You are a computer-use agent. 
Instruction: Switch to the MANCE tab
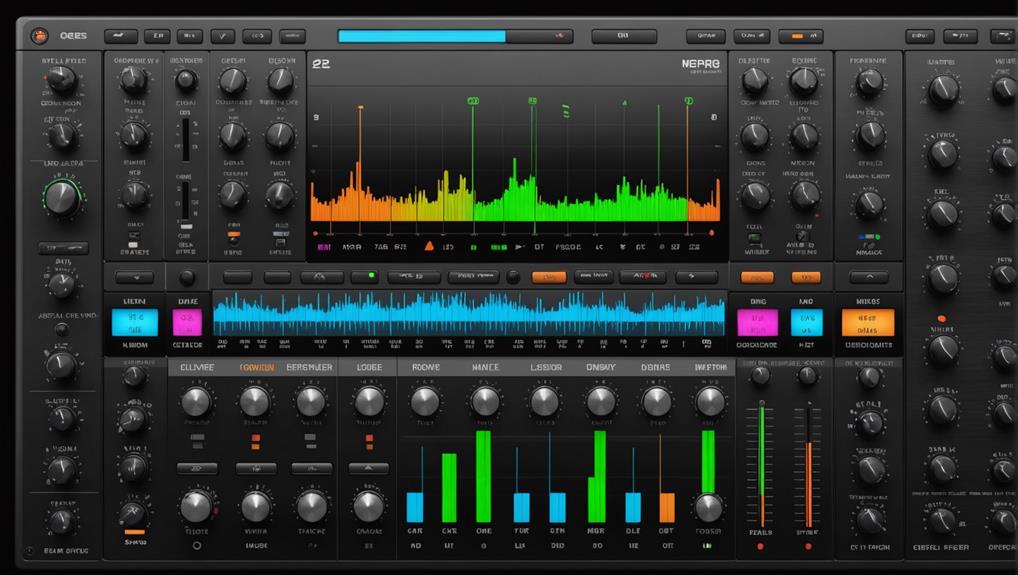point(485,367)
